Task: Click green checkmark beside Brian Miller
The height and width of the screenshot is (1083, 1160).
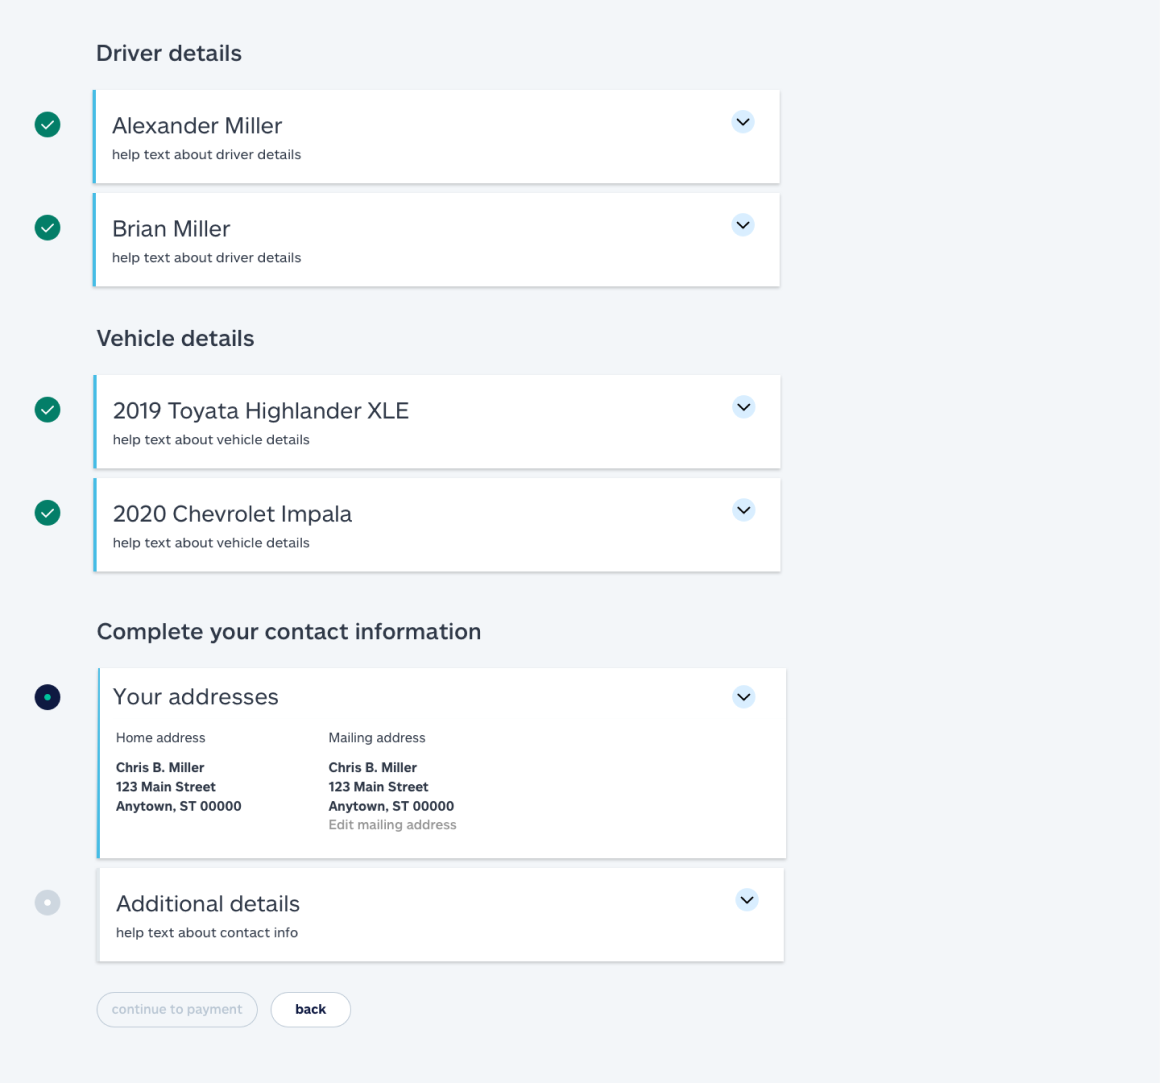Action: click(x=47, y=228)
